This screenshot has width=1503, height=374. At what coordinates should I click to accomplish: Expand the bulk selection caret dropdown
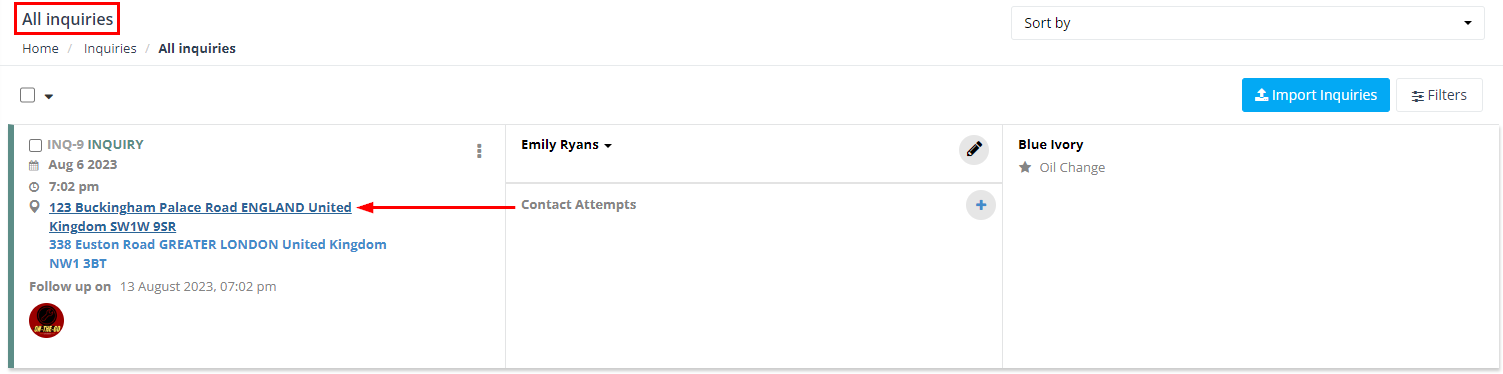pyautogui.click(x=48, y=96)
